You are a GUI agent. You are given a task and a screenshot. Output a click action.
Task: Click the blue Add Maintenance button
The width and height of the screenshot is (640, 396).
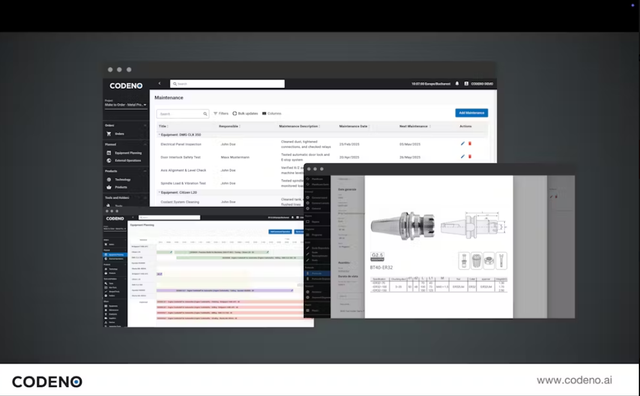(x=471, y=113)
